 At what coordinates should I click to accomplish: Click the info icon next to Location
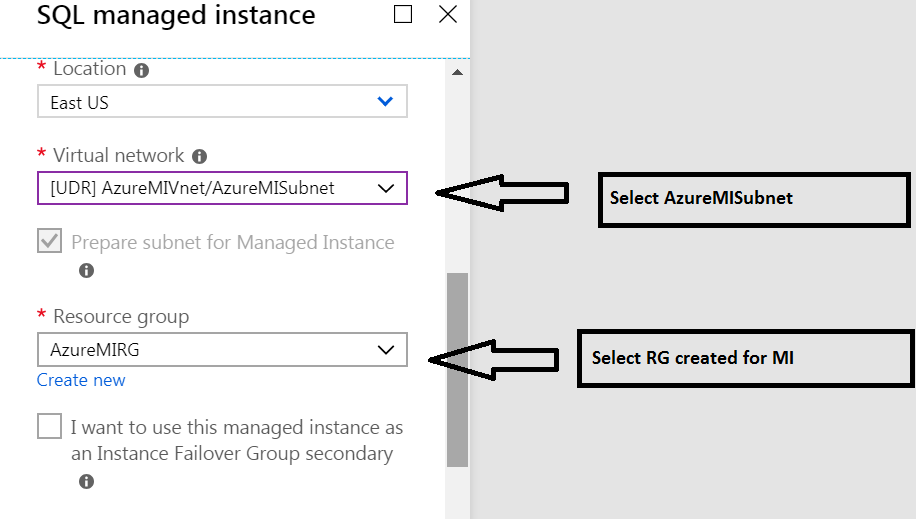pyautogui.click(x=141, y=71)
